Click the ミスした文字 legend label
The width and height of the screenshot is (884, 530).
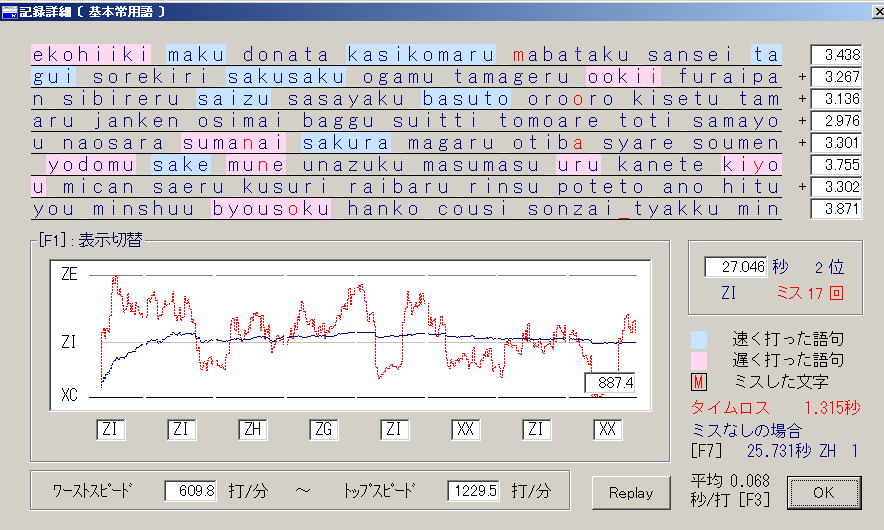pyautogui.click(x=781, y=382)
